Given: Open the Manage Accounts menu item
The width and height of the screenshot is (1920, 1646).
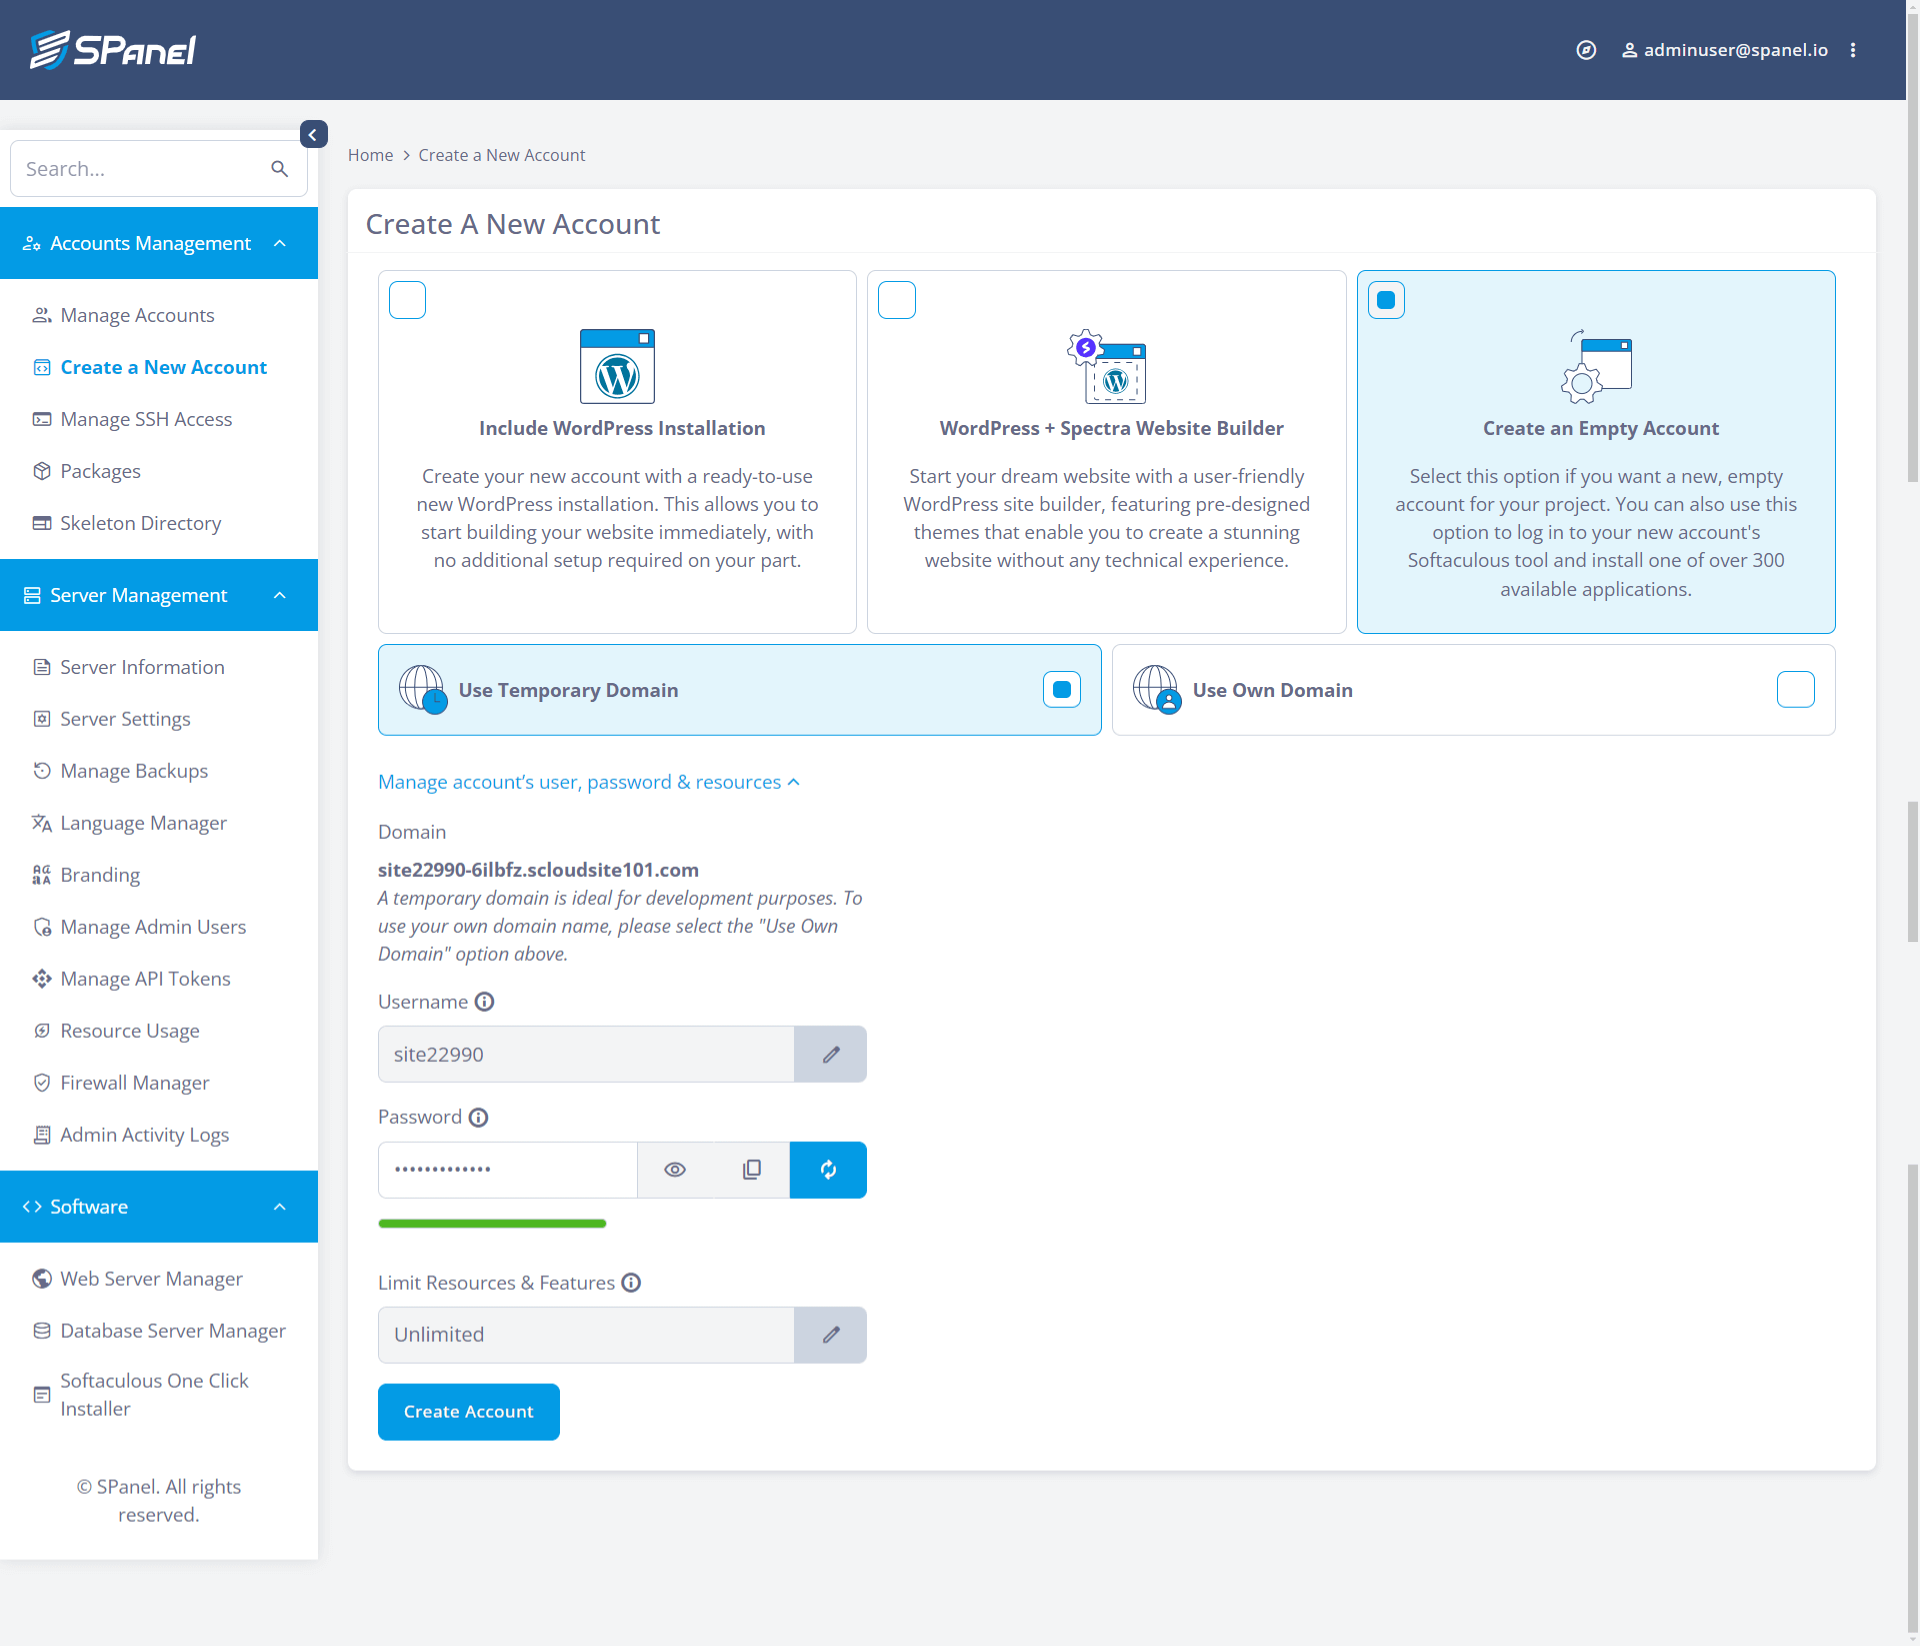Looking at the screenshot, I should (137, 314).
